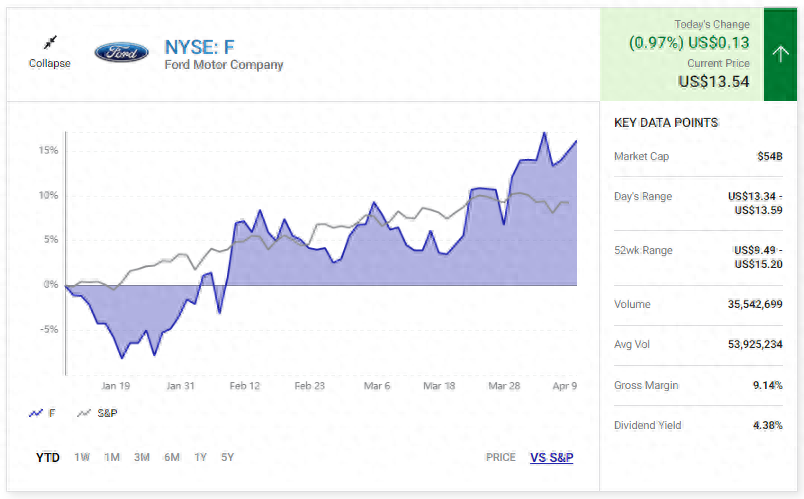Screen dimensions: 804x499
Task: Click the Market Cap value $54B
Action: pos(770,156)
